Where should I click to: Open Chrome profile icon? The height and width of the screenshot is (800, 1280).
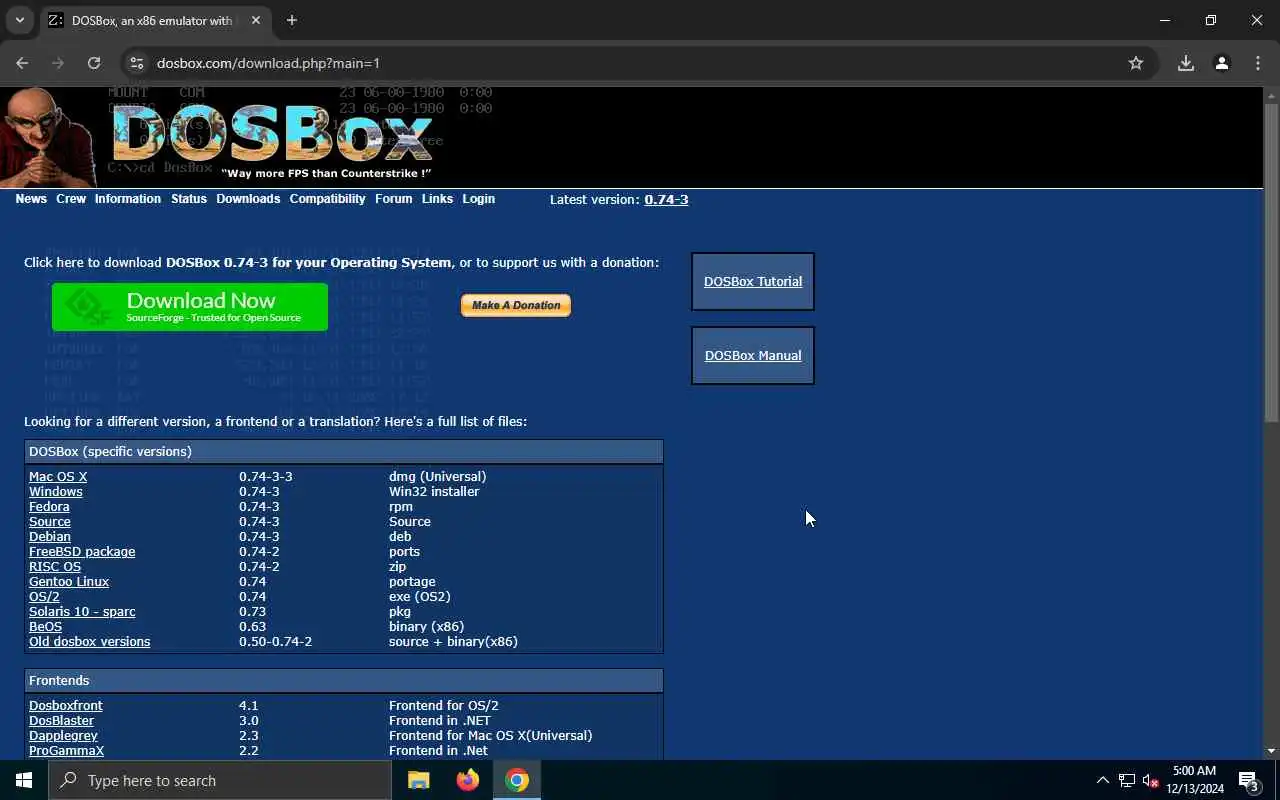pos(1222,63)
